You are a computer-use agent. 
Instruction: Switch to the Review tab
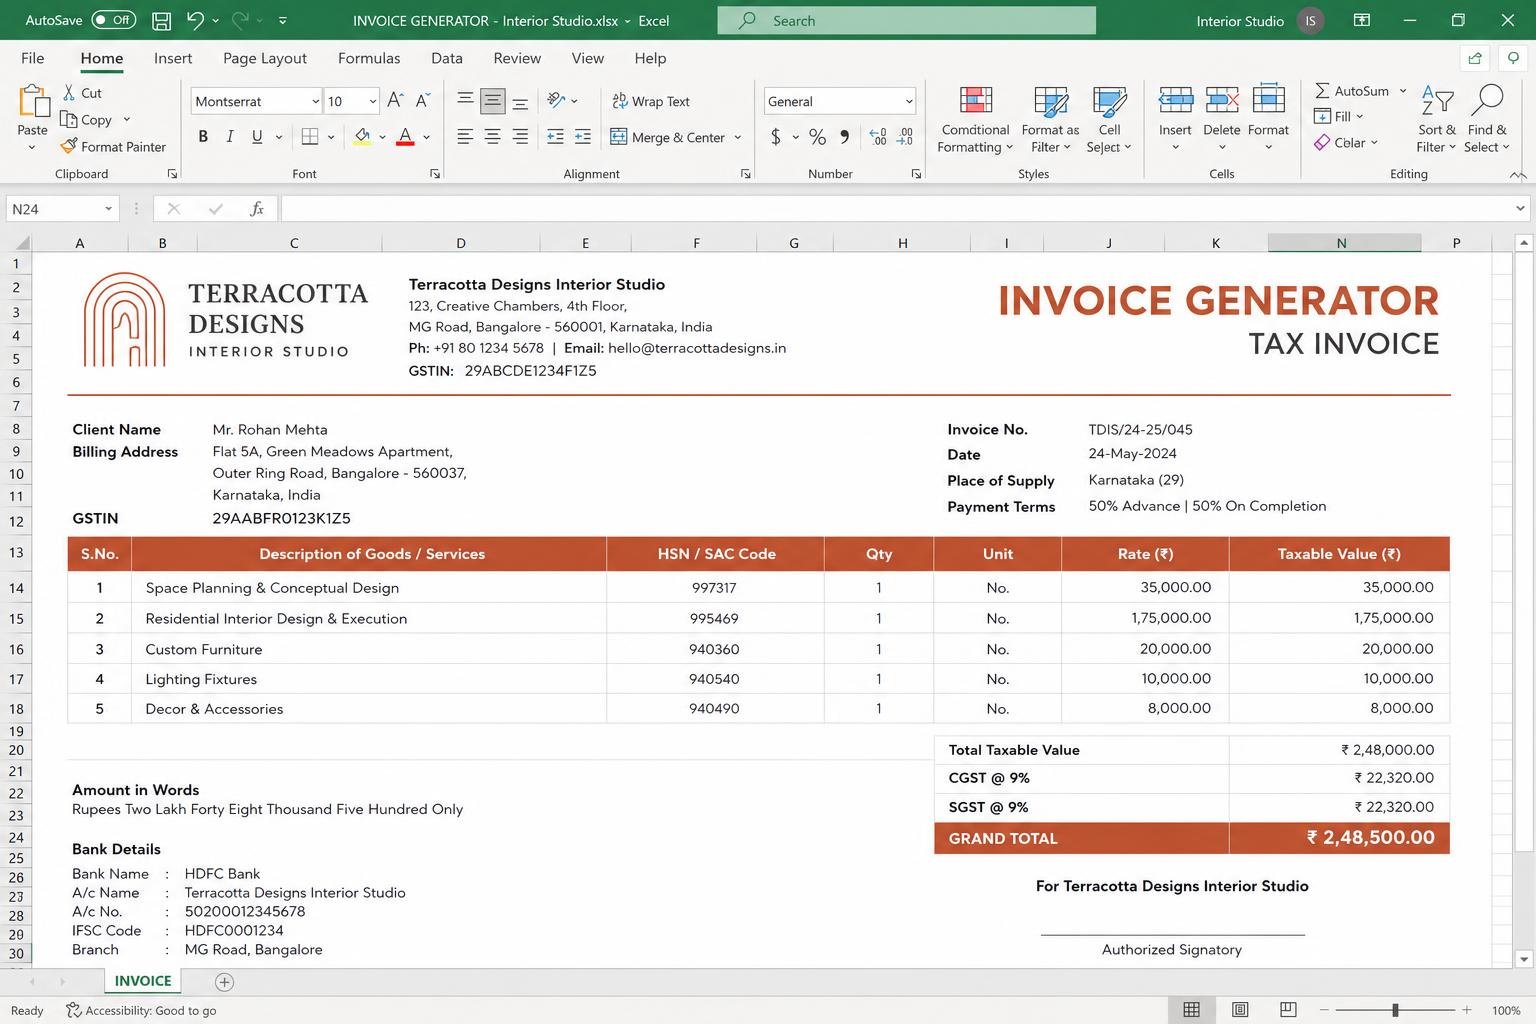517,58
